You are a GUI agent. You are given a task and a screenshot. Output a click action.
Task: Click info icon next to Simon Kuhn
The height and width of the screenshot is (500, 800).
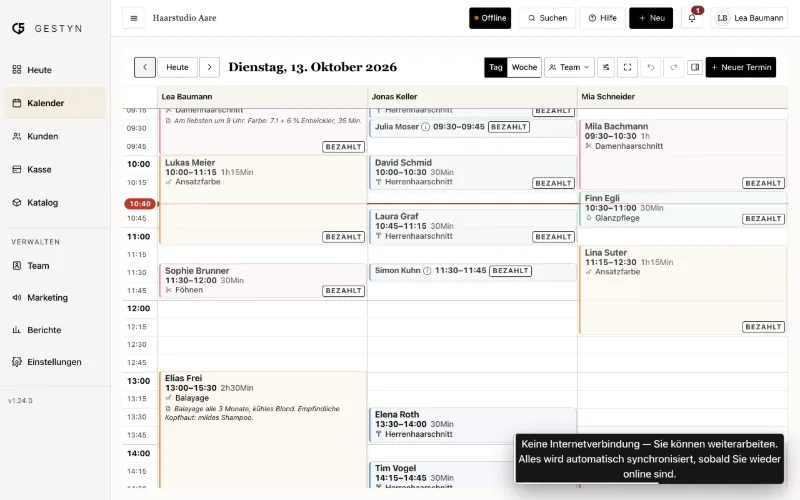[x=427, y=271]
